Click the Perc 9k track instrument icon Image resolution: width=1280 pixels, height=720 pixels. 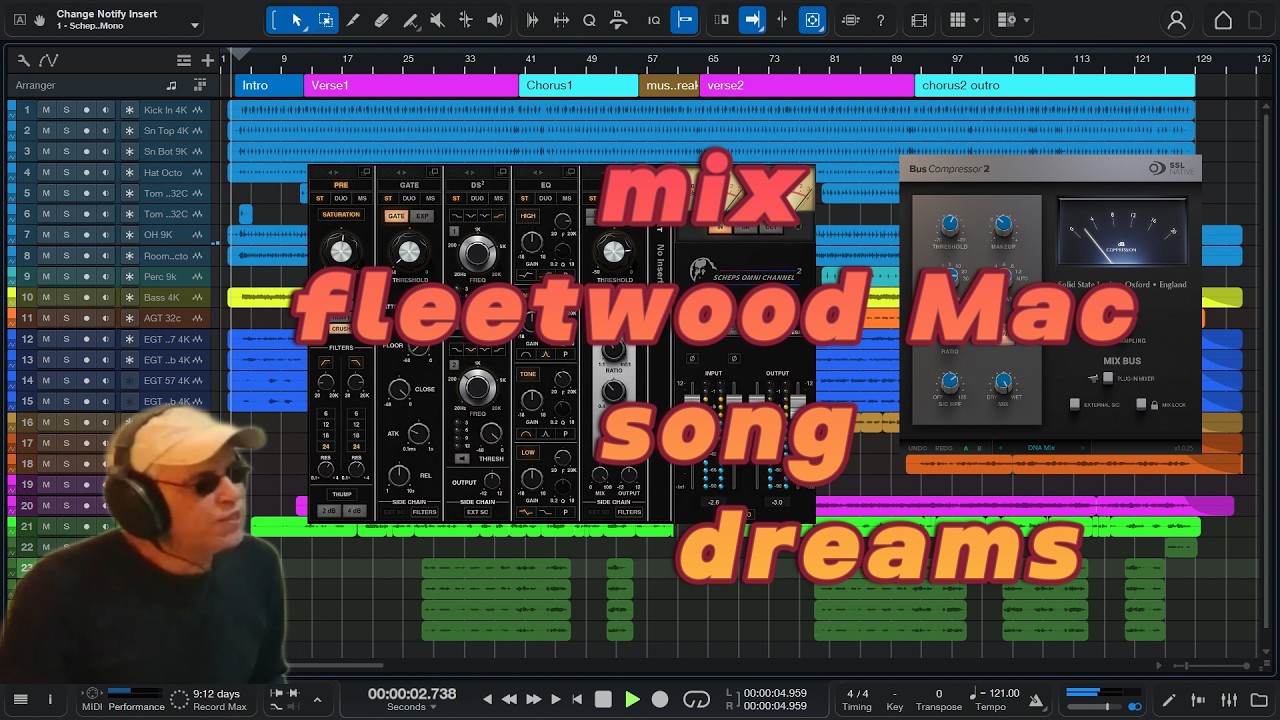pyautogui.click(x=130, y=276)
